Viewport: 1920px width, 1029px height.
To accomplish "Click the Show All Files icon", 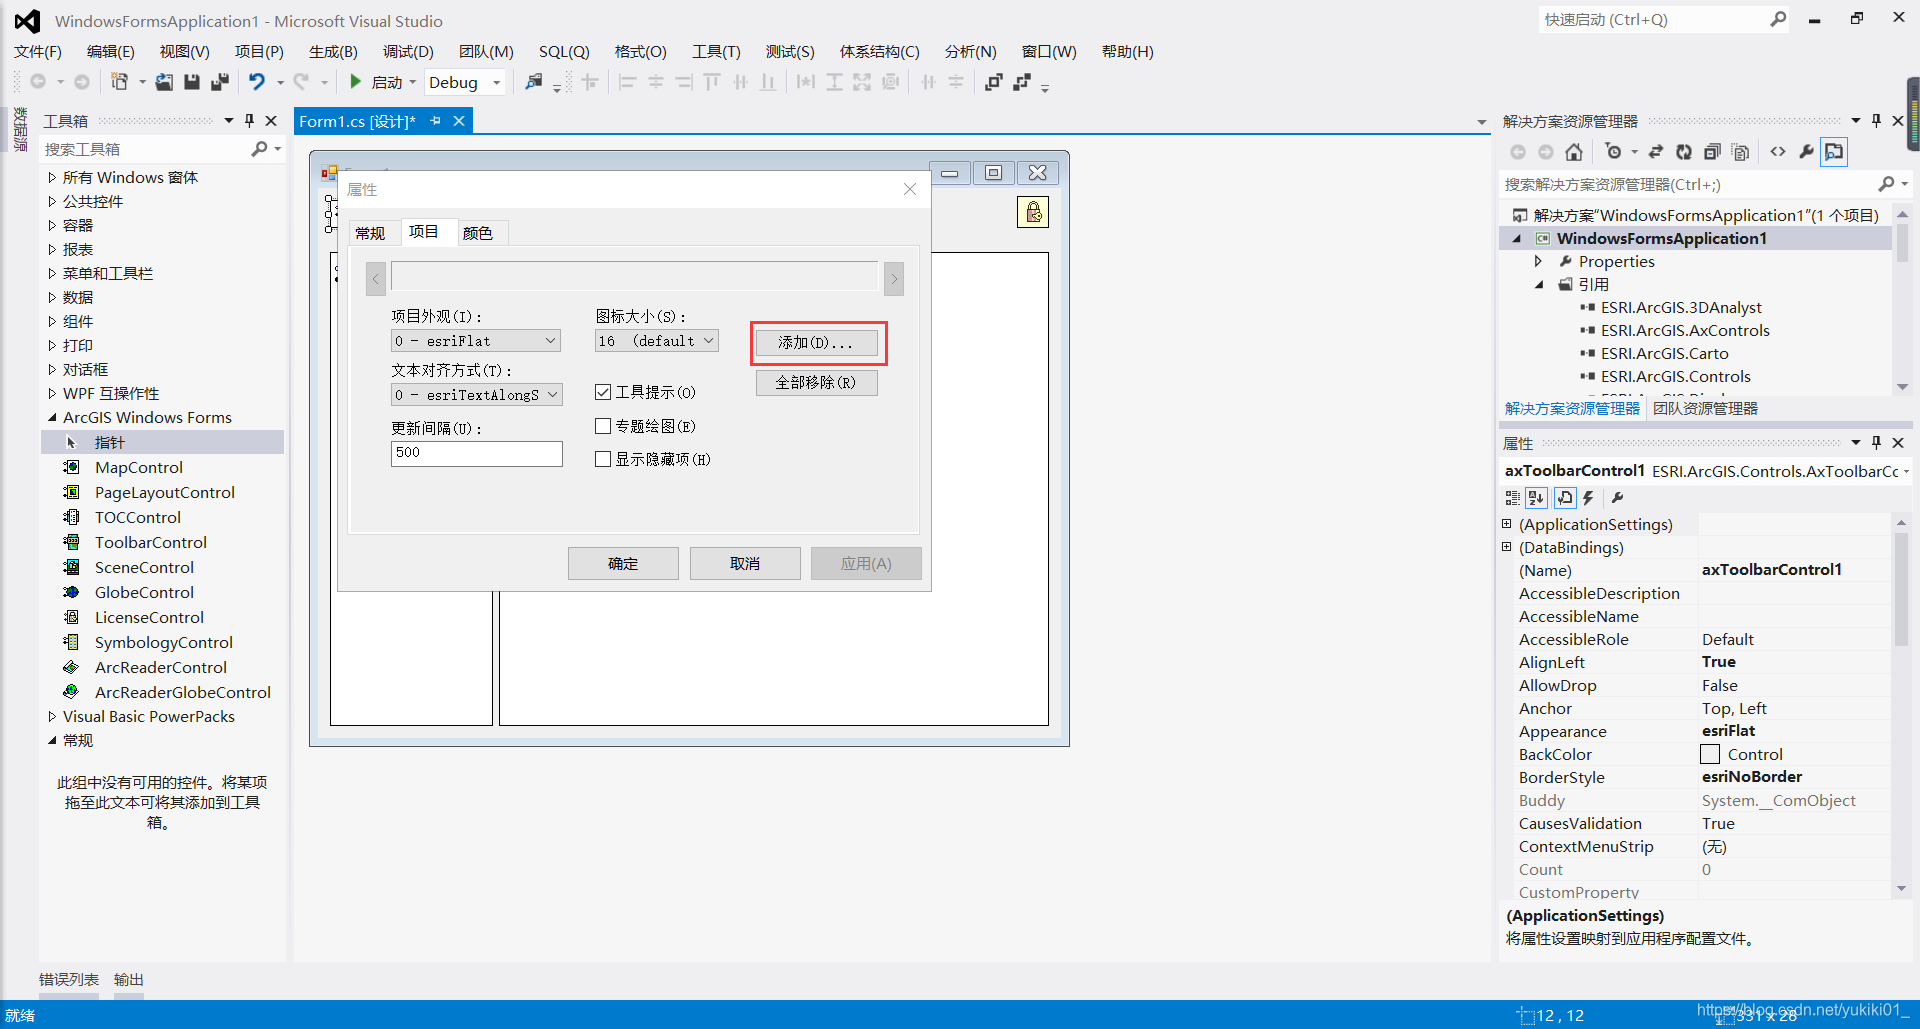I will tap(1741, 152).
